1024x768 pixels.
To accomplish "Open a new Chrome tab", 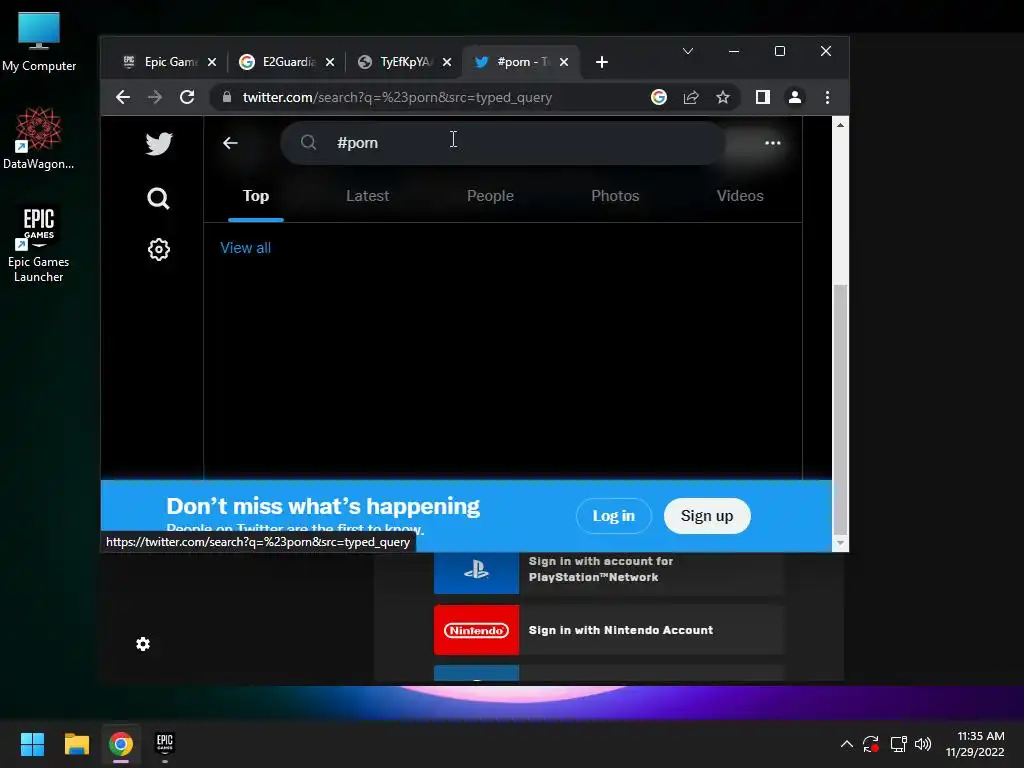I will tap(601, 62).
